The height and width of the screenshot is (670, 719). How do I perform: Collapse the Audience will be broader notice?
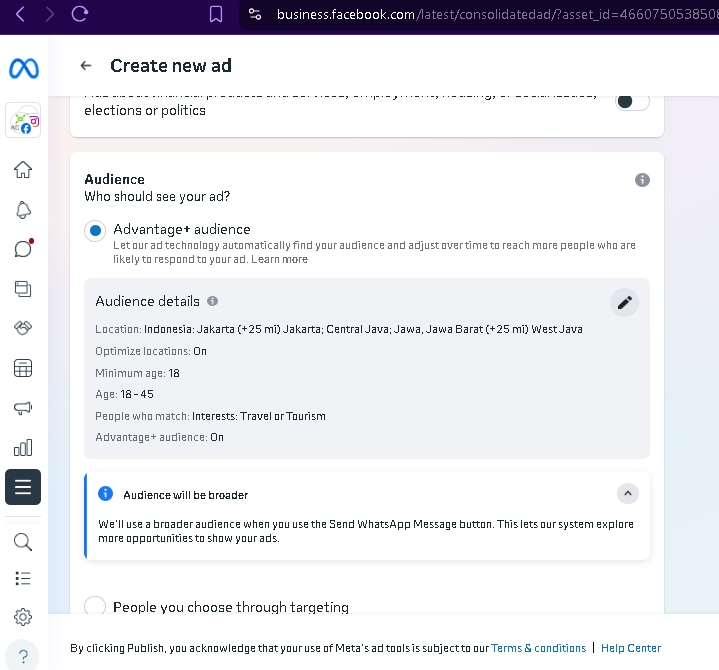628,493
